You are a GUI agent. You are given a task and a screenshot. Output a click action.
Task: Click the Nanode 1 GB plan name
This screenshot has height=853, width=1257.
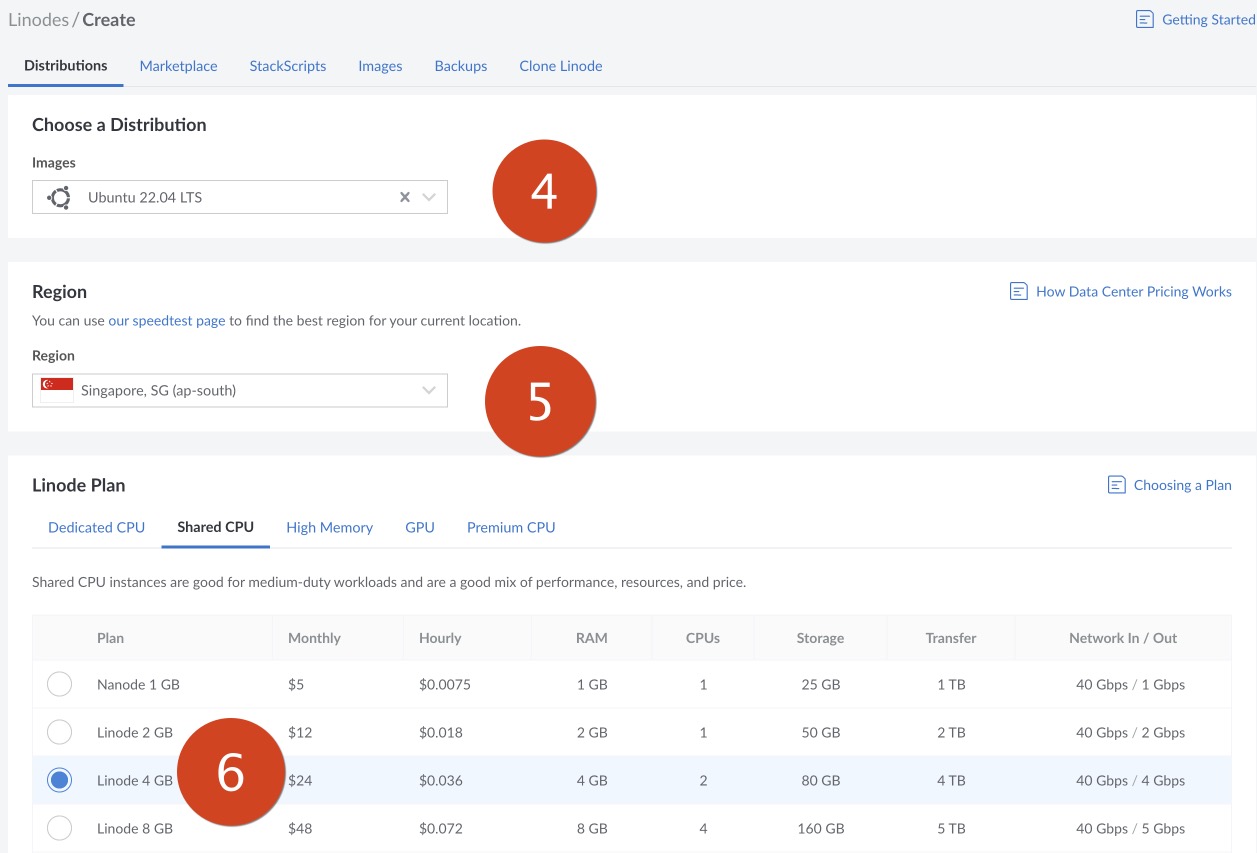(138, 685)
